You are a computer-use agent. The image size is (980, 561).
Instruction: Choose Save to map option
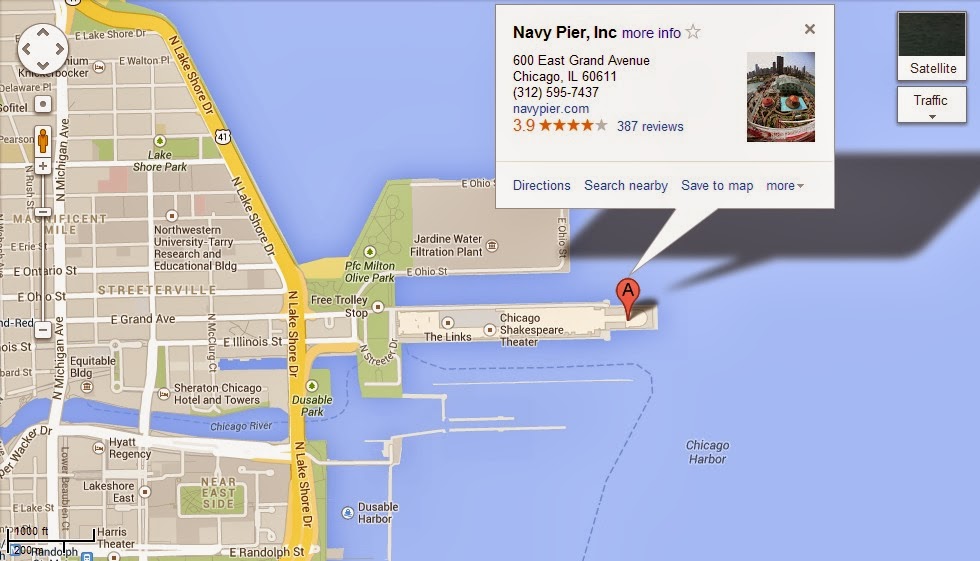(x=717, y=186)
